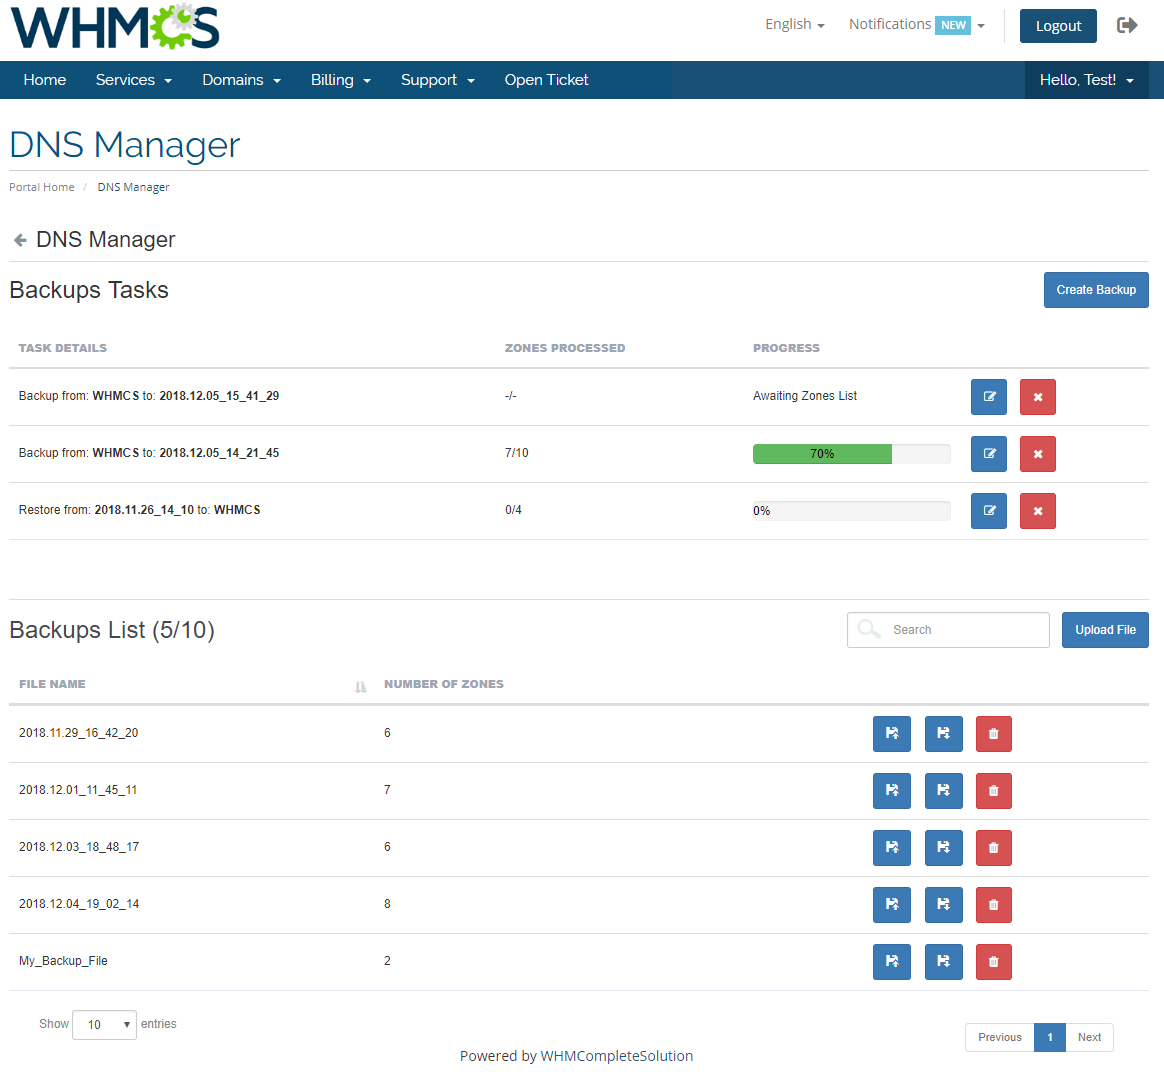Cancel the restore from 2018.11.26_14_10 task
The width and height of the screenshot is (1164, 1074).
click(1037, 511)
